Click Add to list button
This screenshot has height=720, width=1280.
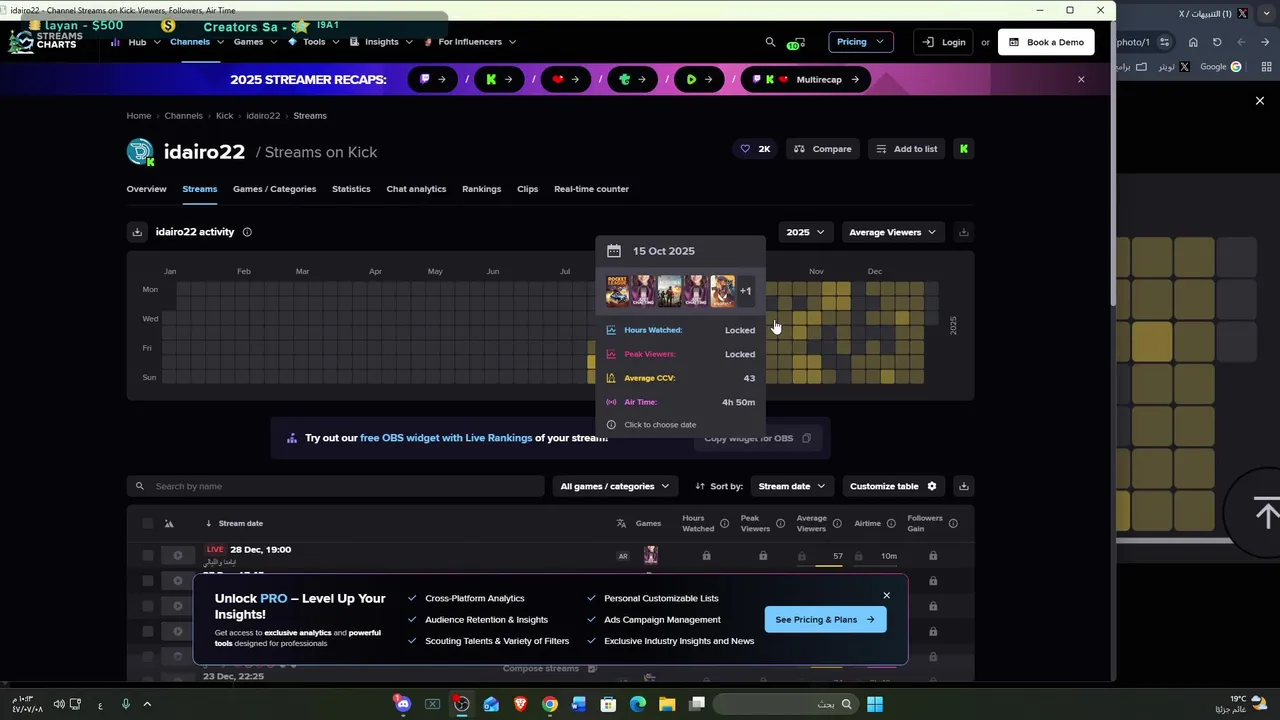(907, 149)
